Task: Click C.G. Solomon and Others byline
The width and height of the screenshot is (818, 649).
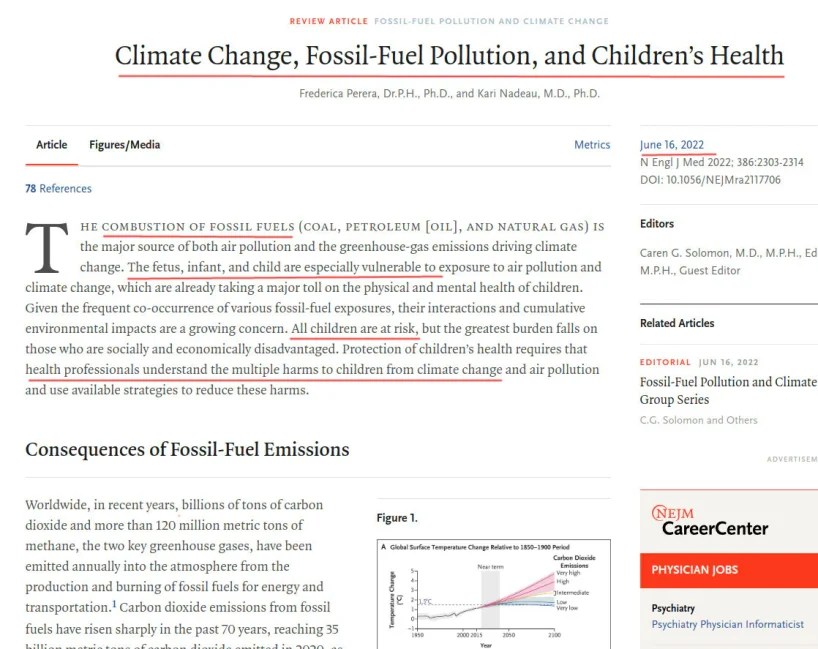Action: click(x=698, y=420)
